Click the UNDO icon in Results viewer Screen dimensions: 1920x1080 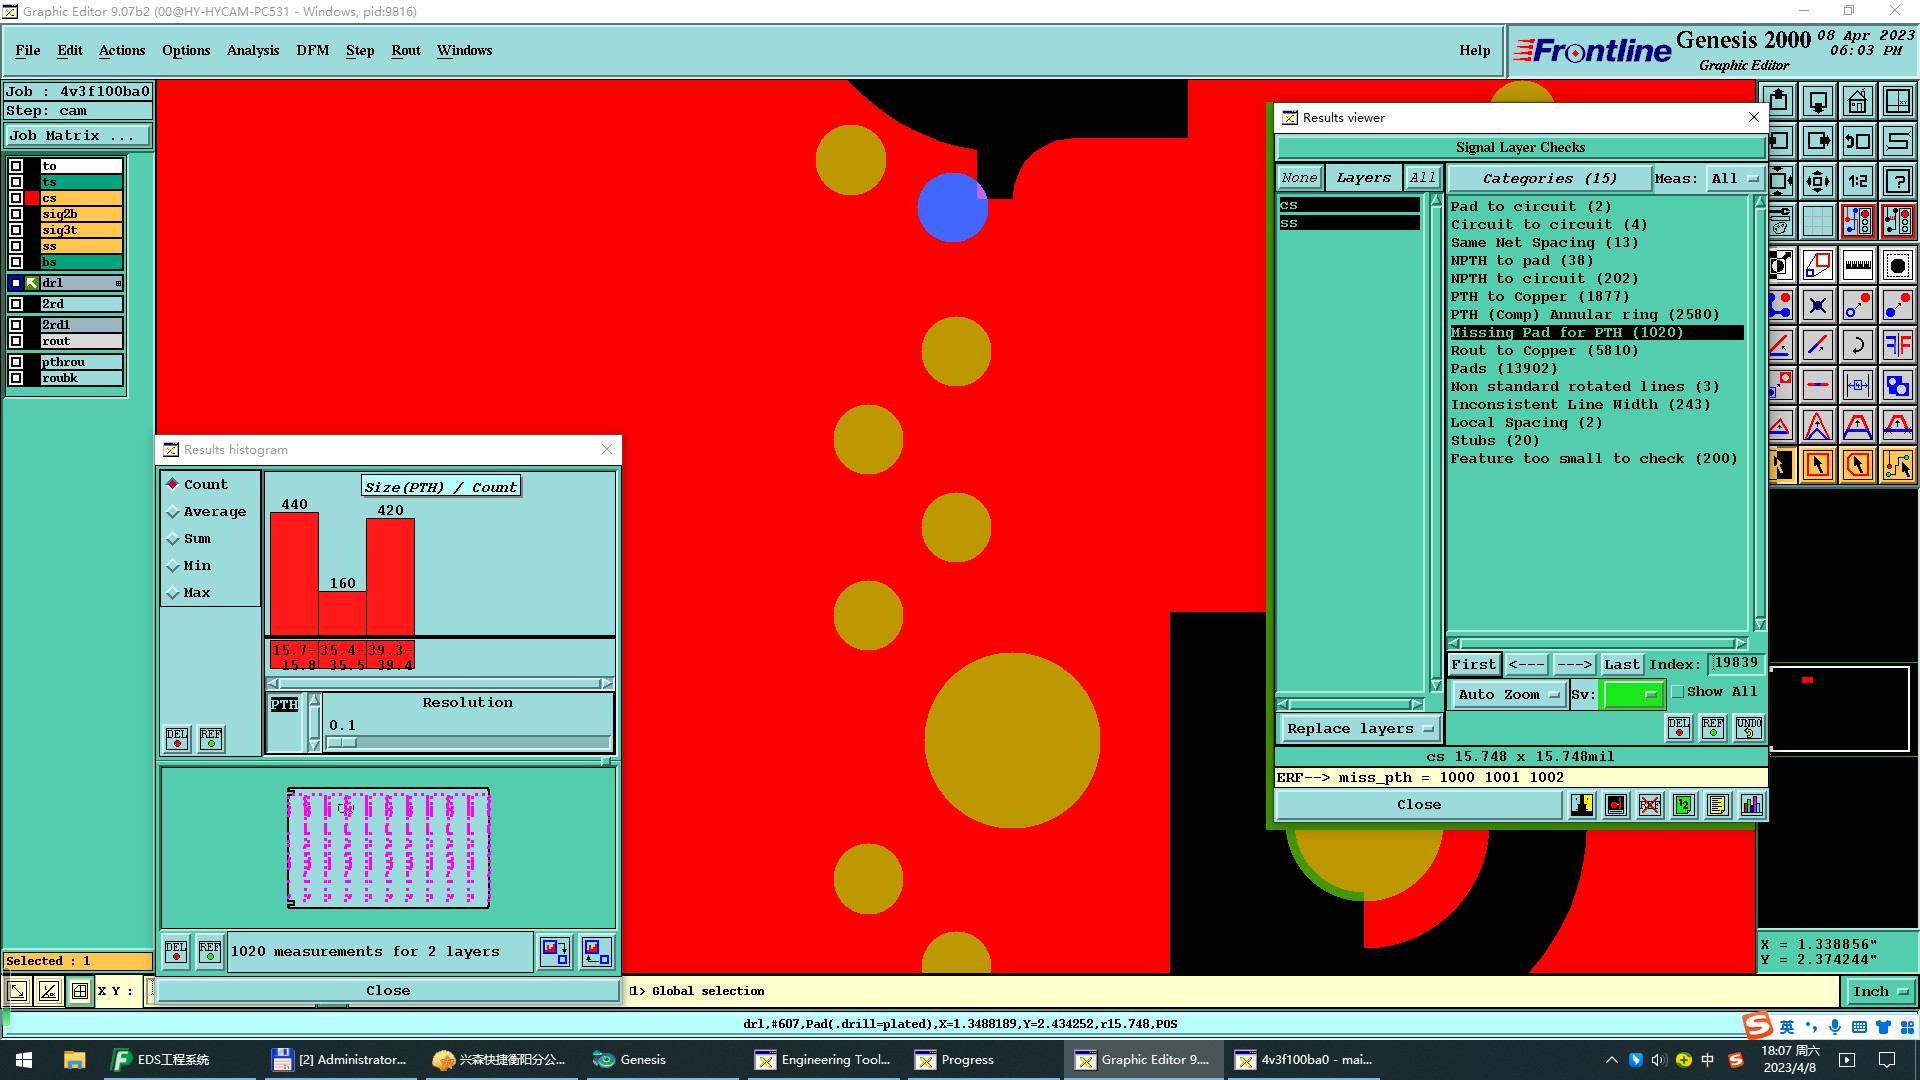tap(1748, 727)
